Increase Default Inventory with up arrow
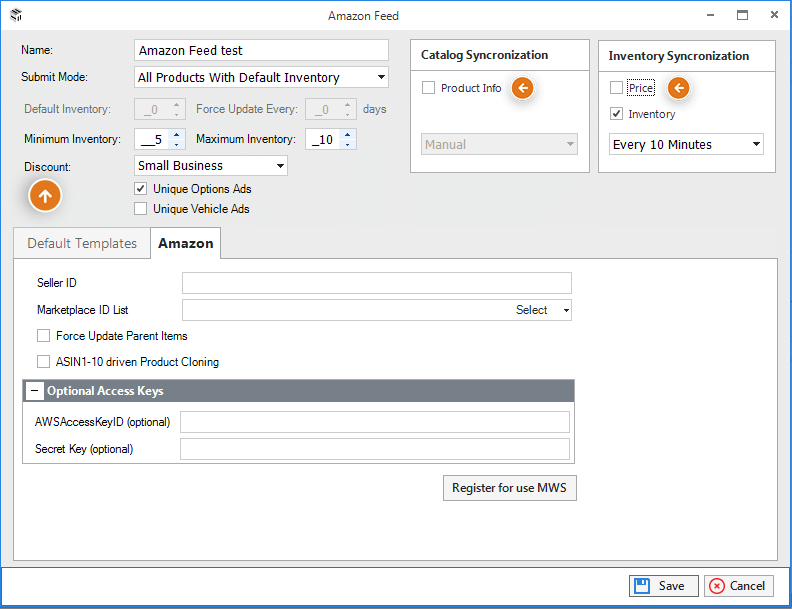792x609 pixels. pos(176,105)
